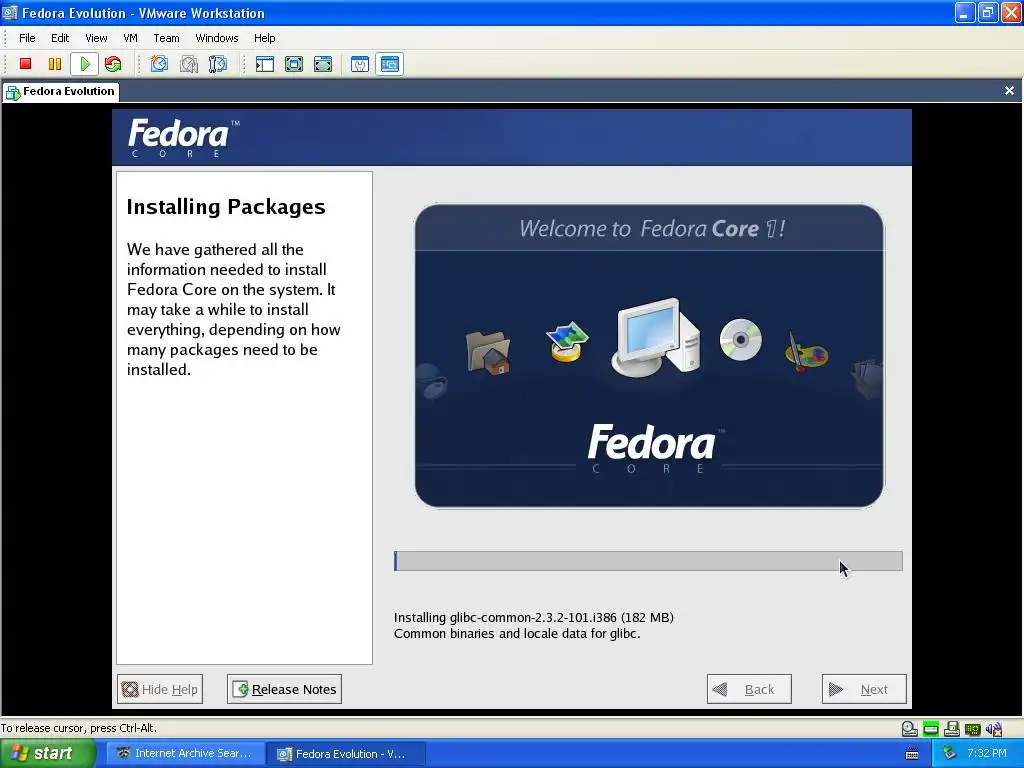The height and width of the screenshot is (768, 1024).
Task: Reset the virtual machine using the reset icon
Action: point(113,64)
